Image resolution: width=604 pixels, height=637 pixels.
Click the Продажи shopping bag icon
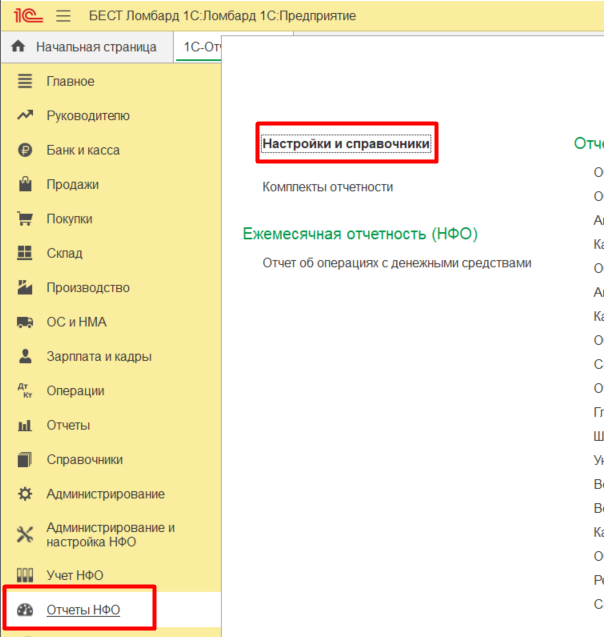tap(26, 185)
